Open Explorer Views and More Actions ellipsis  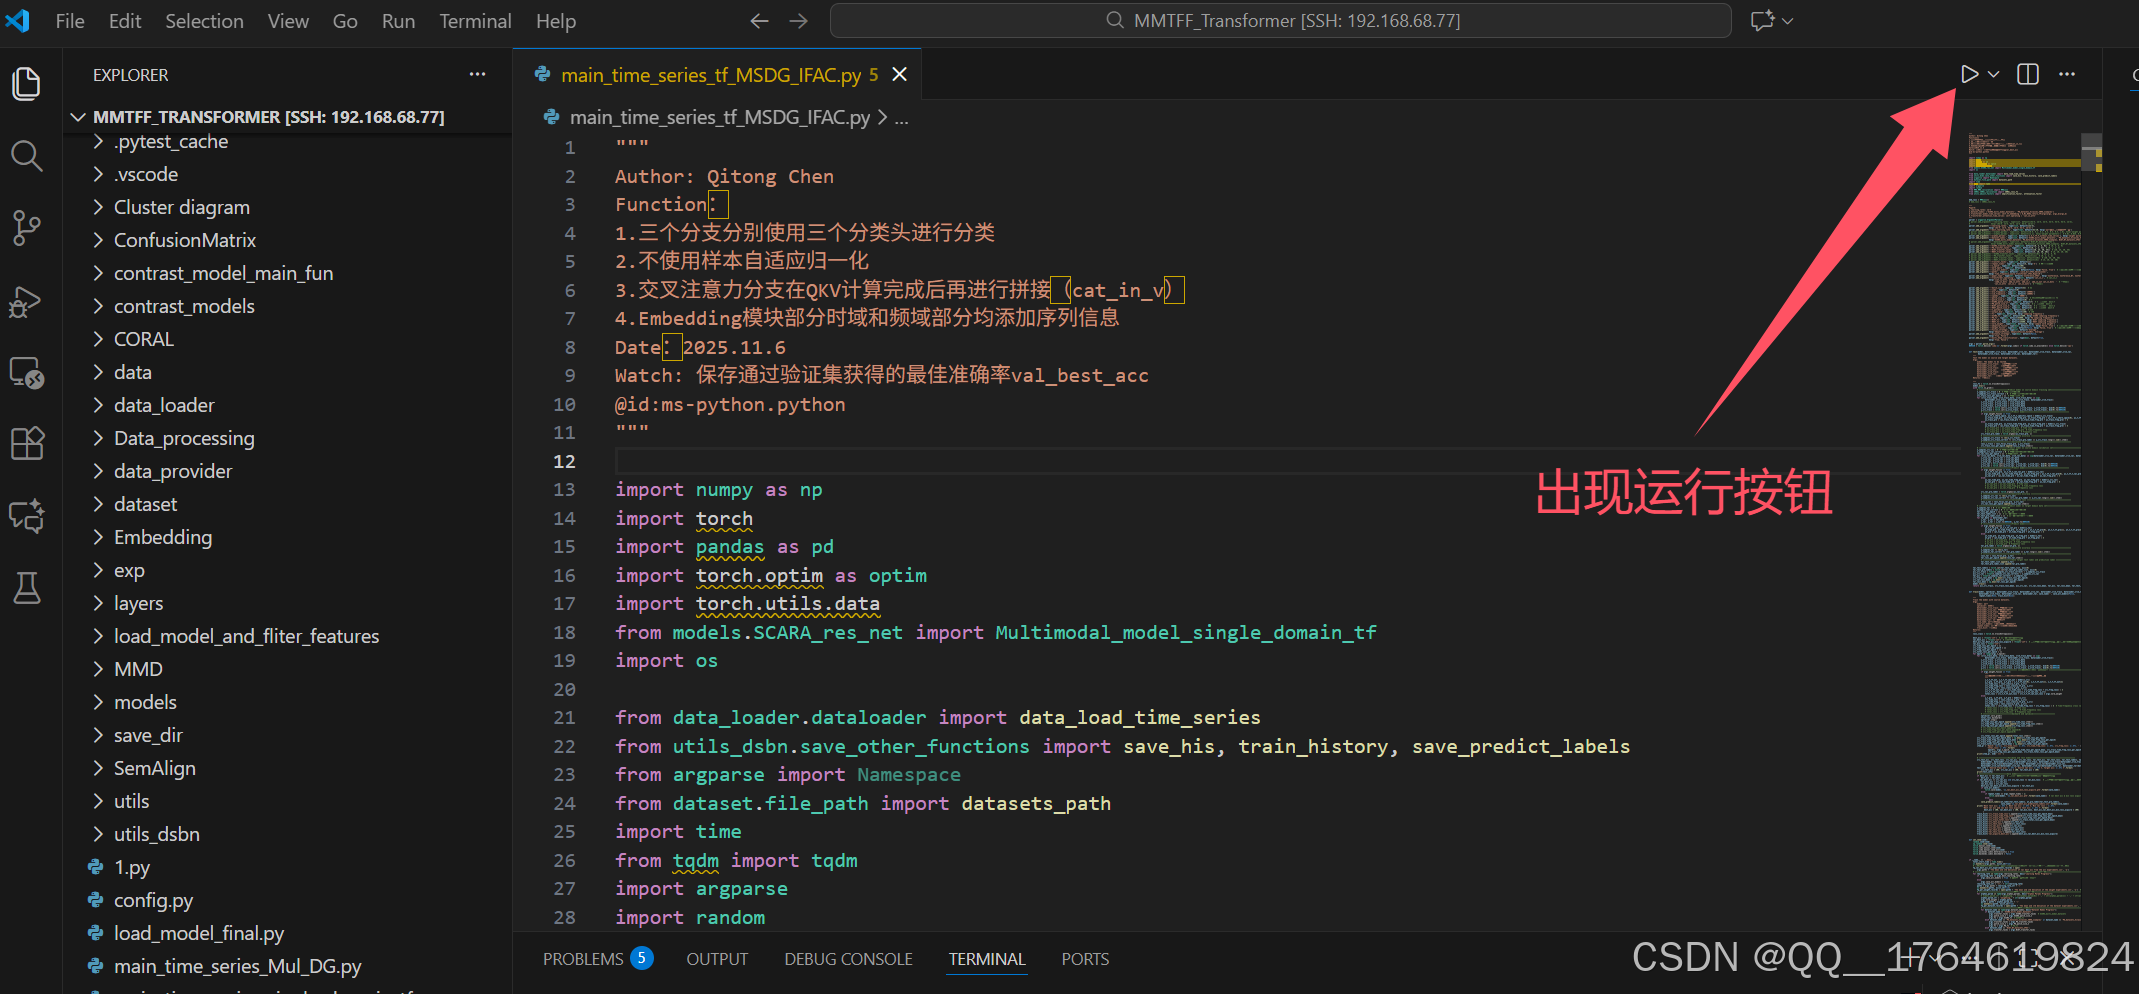coord(478,74)
